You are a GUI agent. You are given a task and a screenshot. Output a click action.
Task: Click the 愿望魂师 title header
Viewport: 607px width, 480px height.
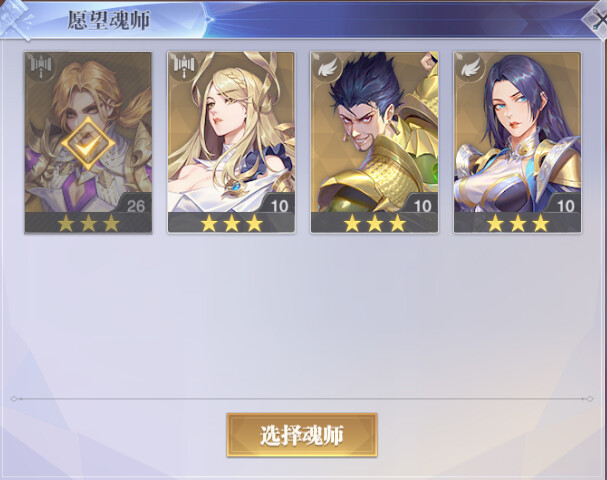(x=109, y=20)
